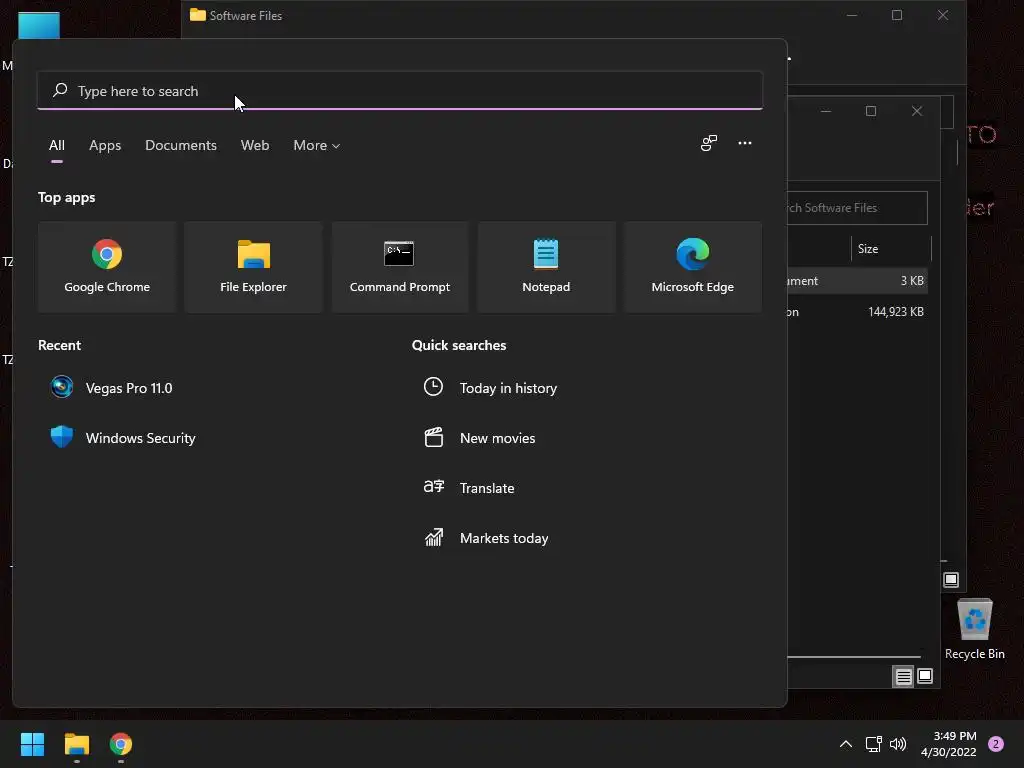The height and width of the screenshot is (768, 1024).
Task: Open network status tray icon
Action: coord(873,744)
